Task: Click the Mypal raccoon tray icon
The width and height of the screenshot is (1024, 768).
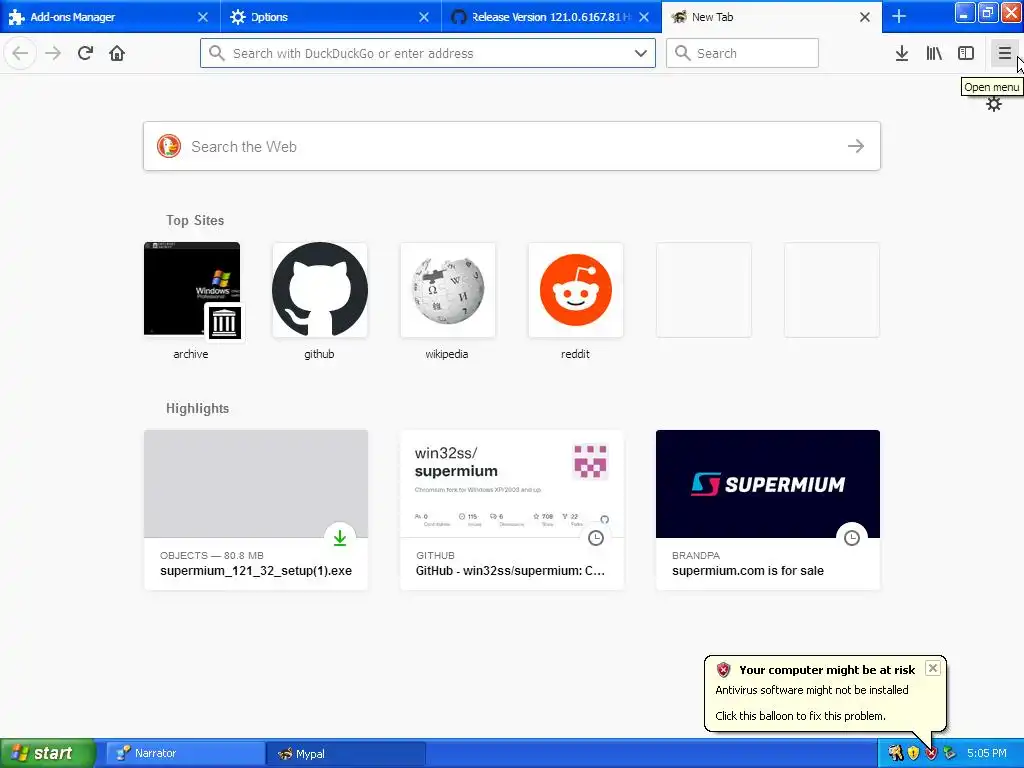Action: click(x=895, y=754)
